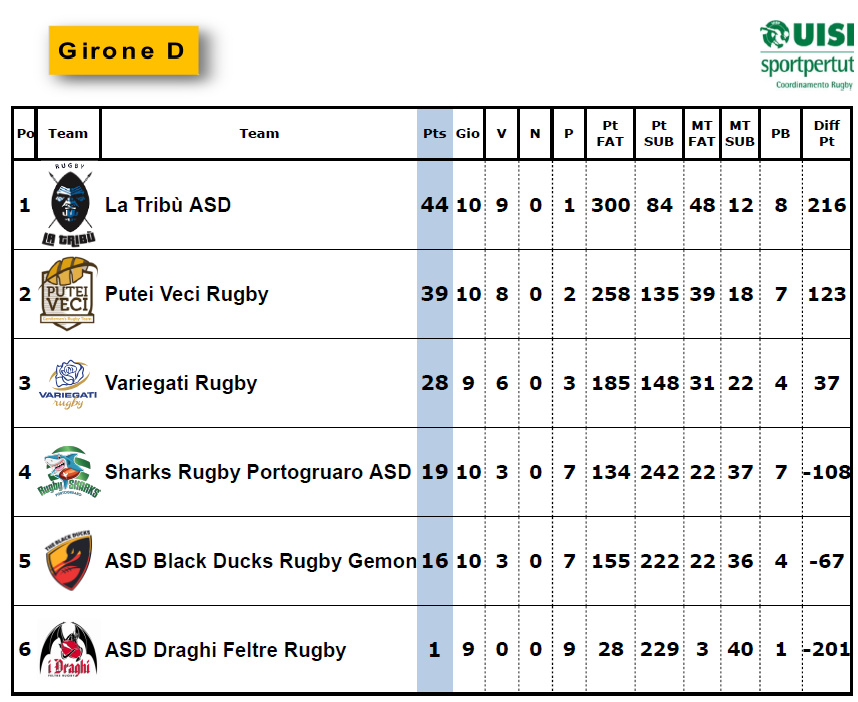This screenshot has height=702, width=858.
Task: Click the 44 points cell
Action: click(434, 205)
